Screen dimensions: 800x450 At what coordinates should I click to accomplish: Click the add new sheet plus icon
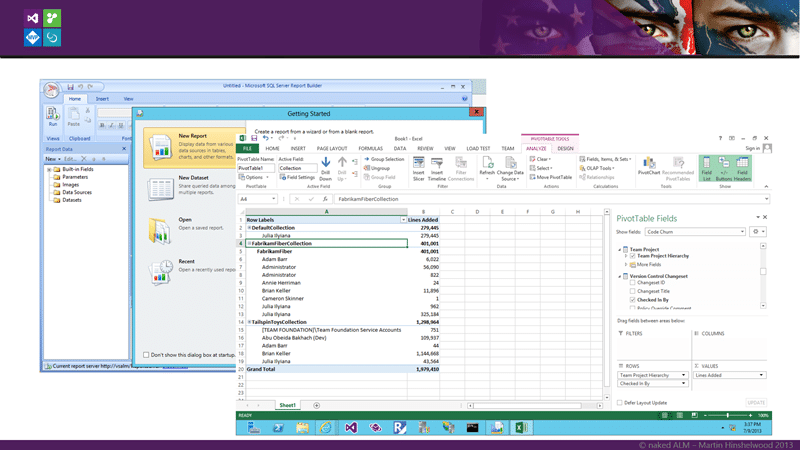click(316, 406)
